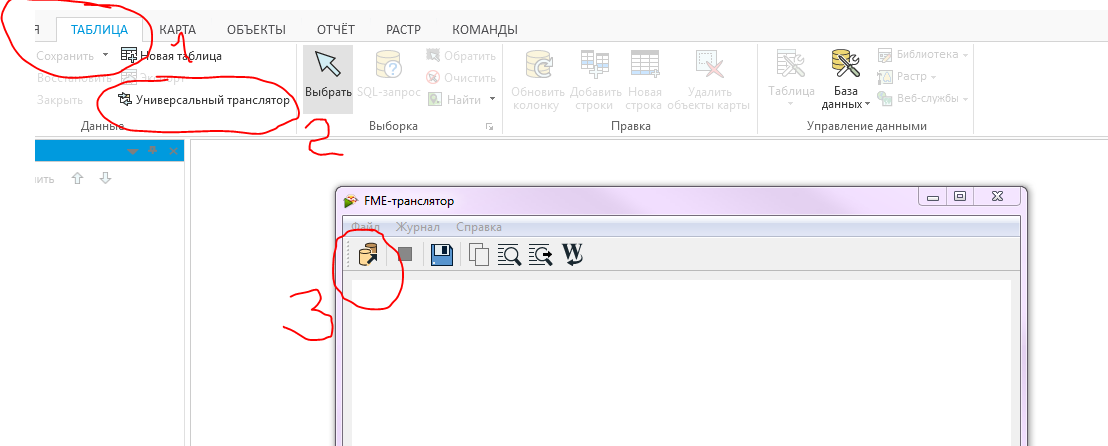This screenshot has width=1108, height=446.
Task: Open the Таблица dropdown in Управление данными
Action: point(791,79)
